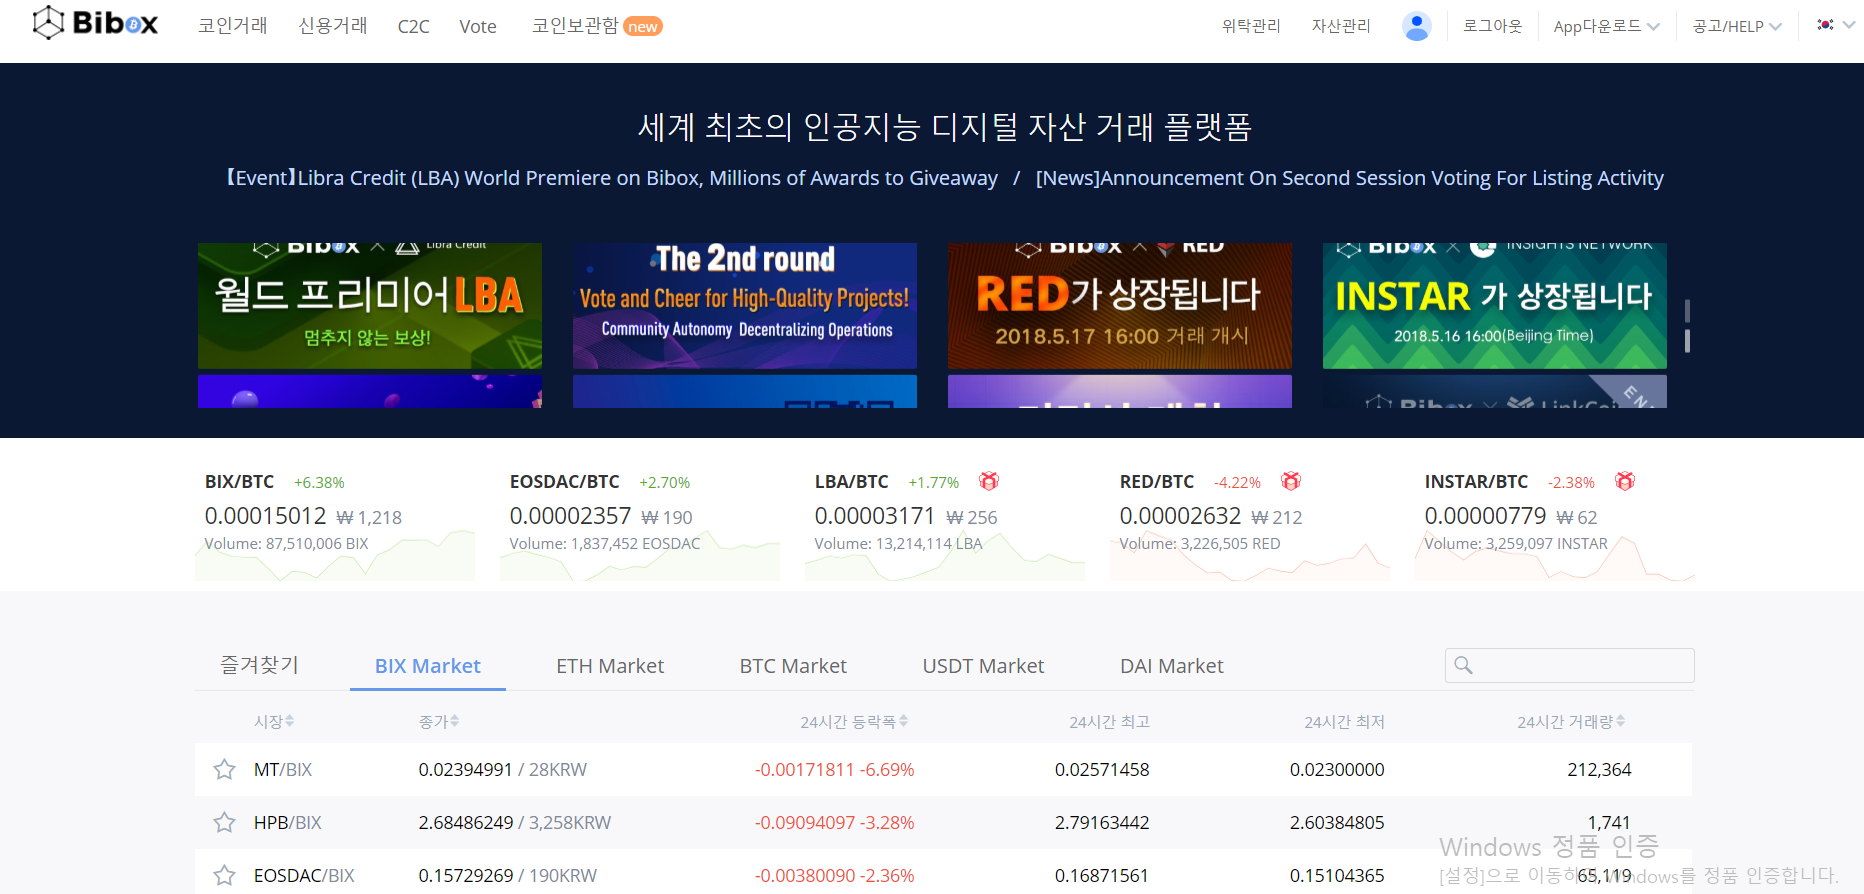The width and height of the screenshot is (1864, 894).
Task: Switch to USDT Market tab
Action: pyautogui.click(x=983, y=666)
